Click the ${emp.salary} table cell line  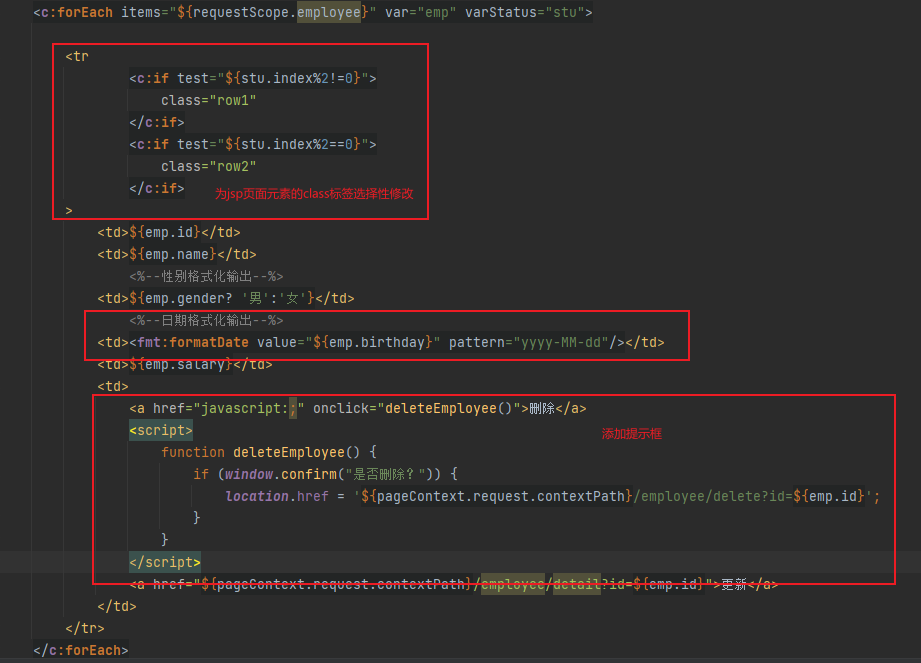185,365
